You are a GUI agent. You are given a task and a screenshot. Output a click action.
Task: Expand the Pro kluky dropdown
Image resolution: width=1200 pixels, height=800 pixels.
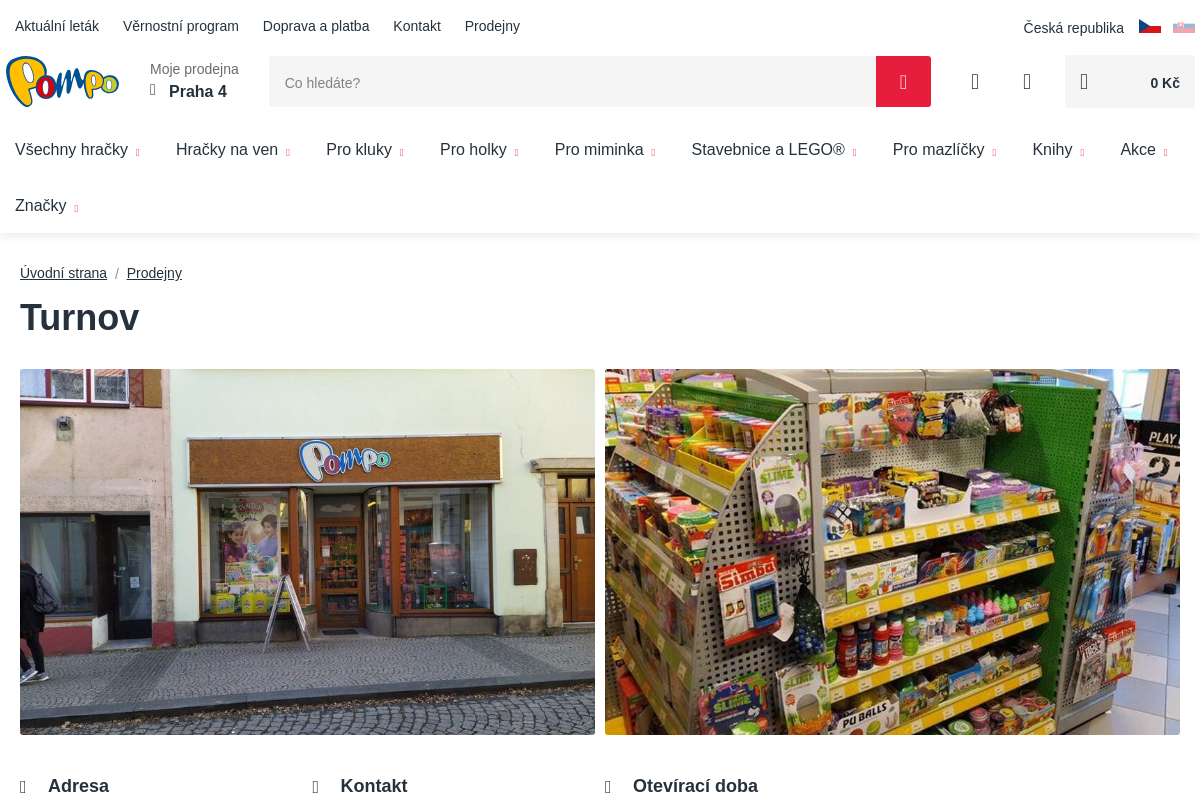365,150
